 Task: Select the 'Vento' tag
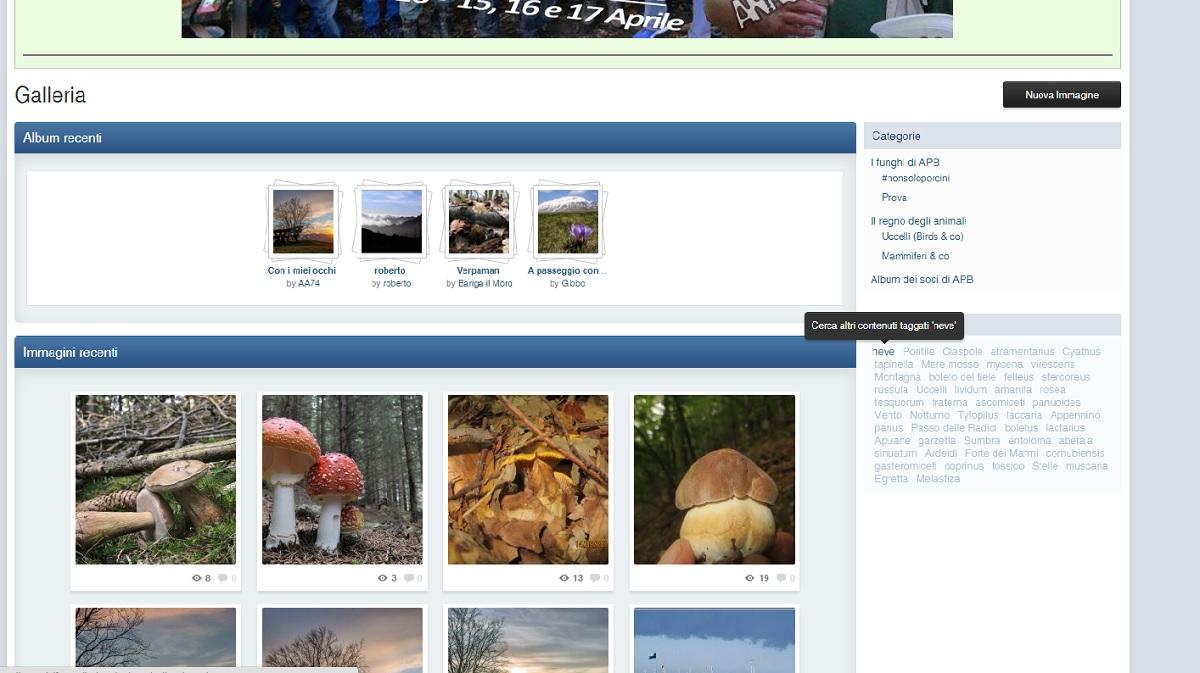coord(888,416)
